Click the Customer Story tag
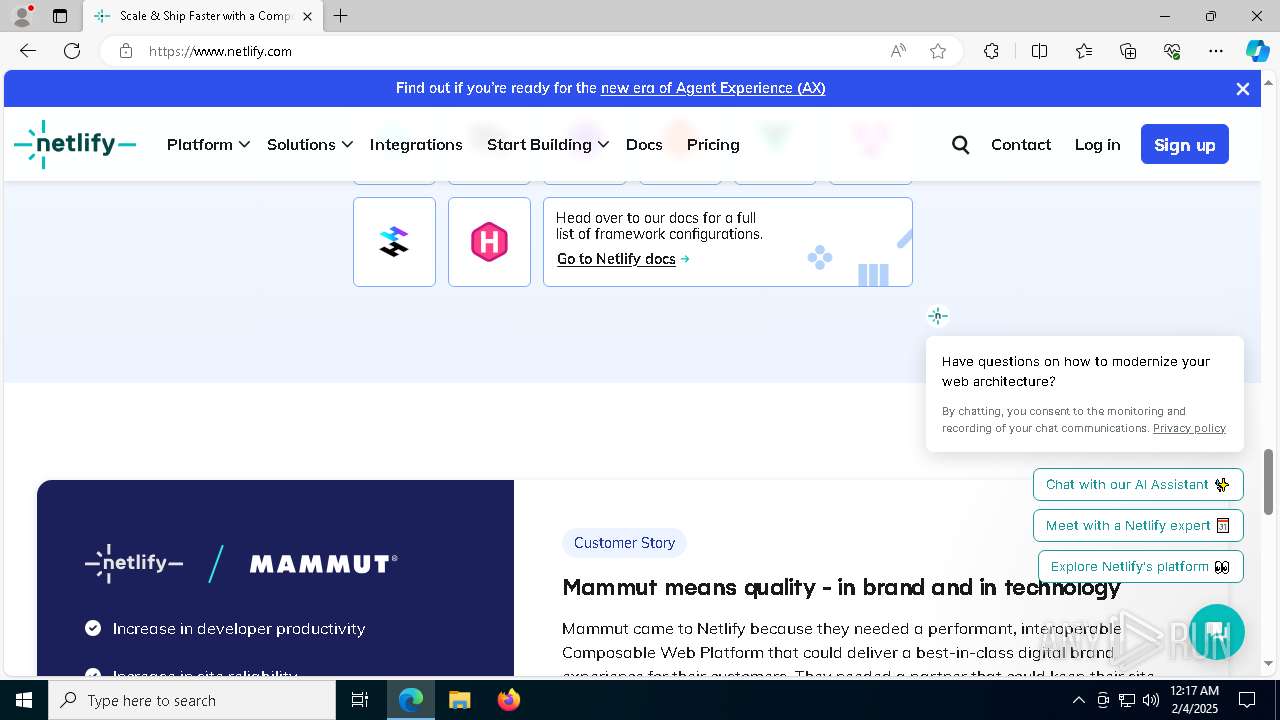Image resolution: width=1280 pixels, height=720 pixels. 624,543
